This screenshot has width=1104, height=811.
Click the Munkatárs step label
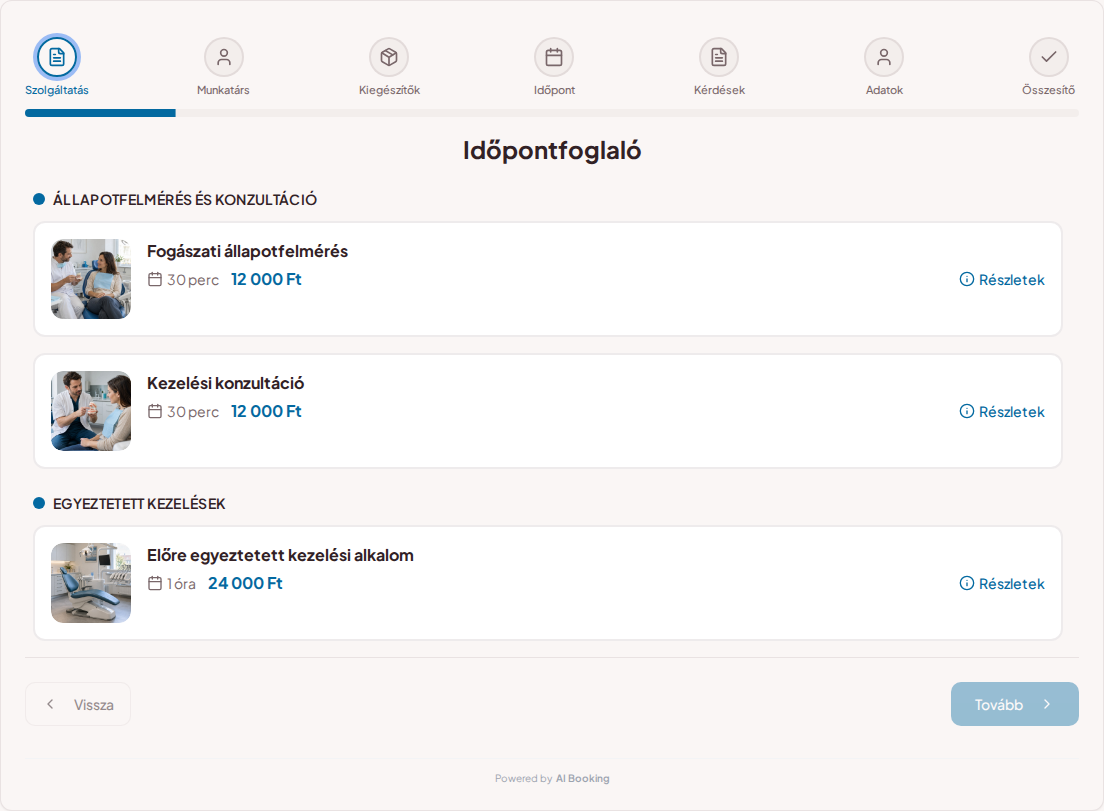point(223,90)
